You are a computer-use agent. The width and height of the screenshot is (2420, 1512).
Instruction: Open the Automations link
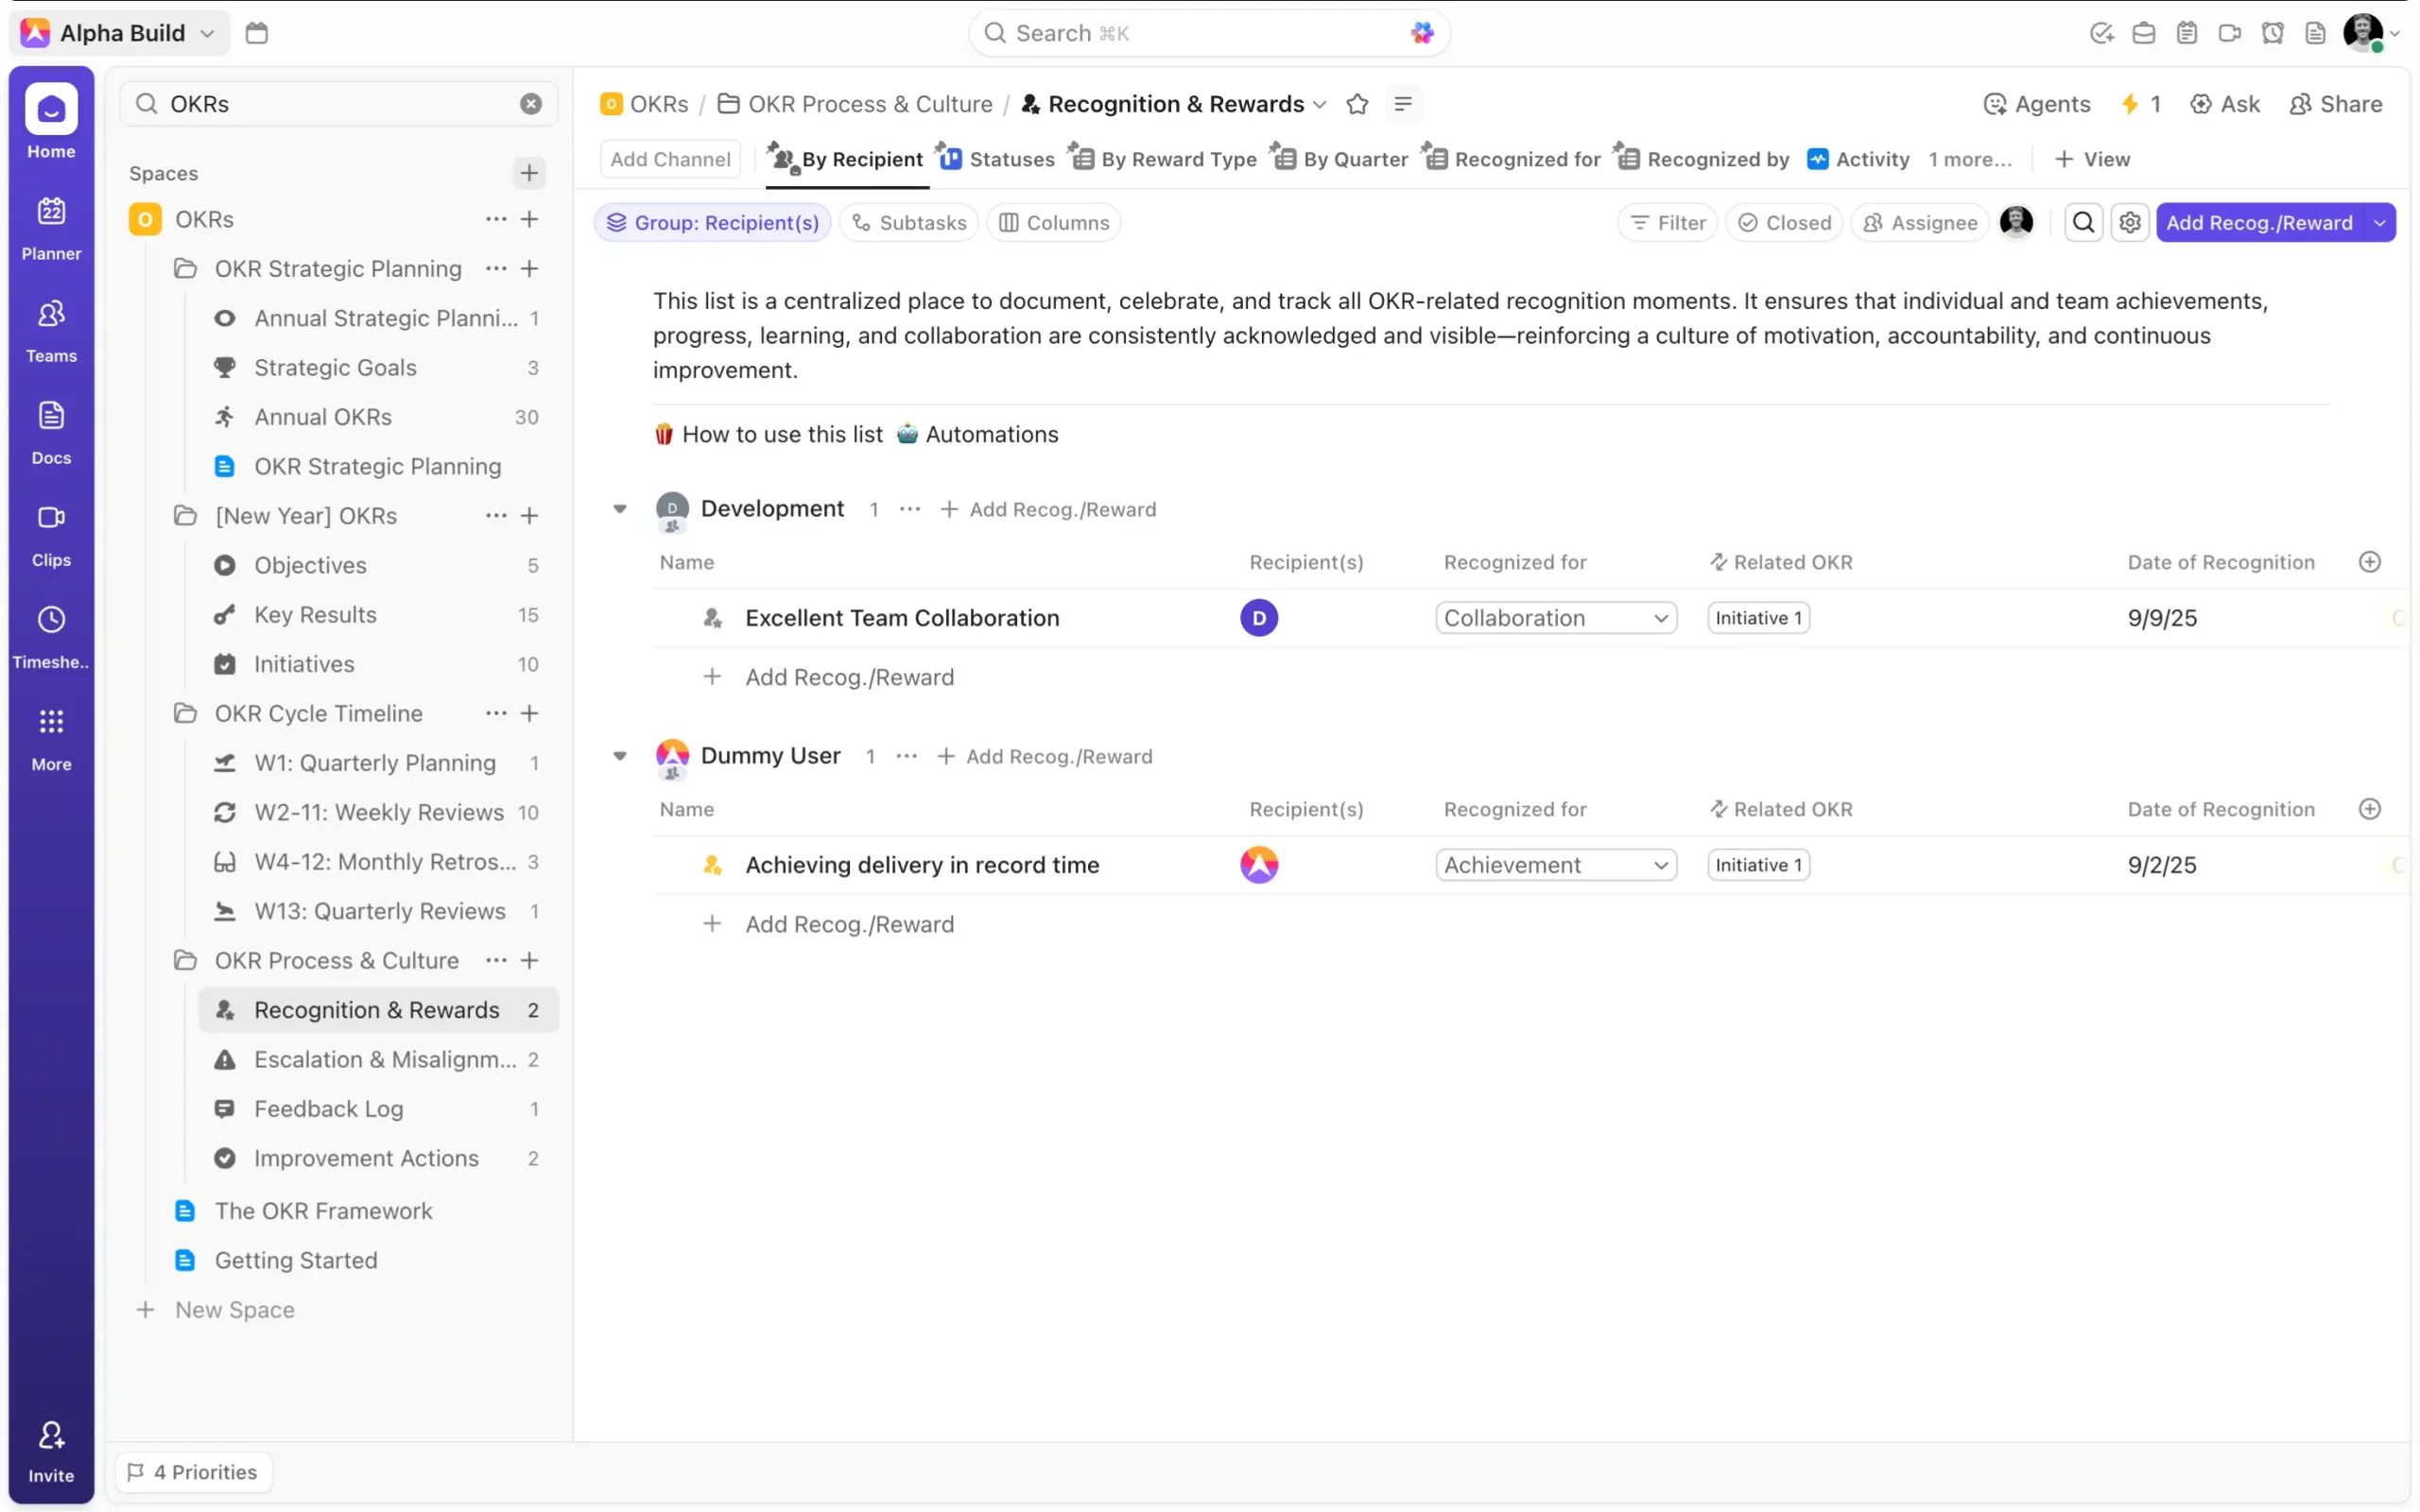coord(990,434)
